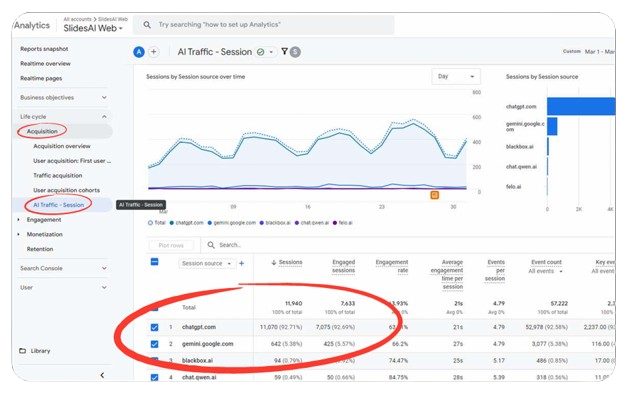Collapse the sidebar with the left arrow

[x=102, y=375]
